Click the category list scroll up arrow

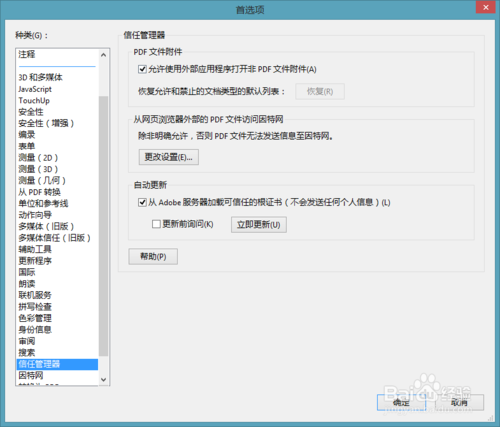pyautogui.click(x=103, y=55)
